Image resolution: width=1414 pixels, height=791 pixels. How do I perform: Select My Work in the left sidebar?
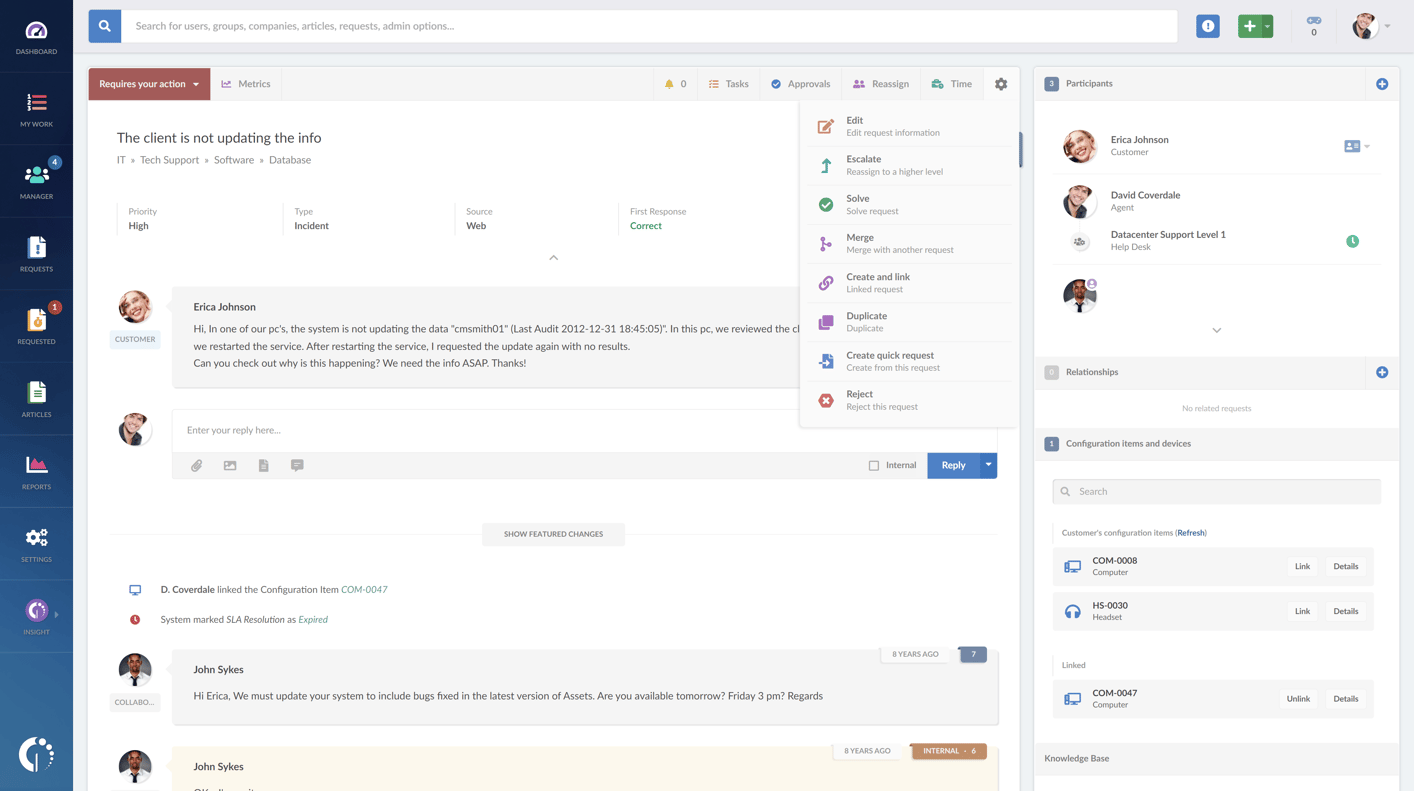pos(36,108)
